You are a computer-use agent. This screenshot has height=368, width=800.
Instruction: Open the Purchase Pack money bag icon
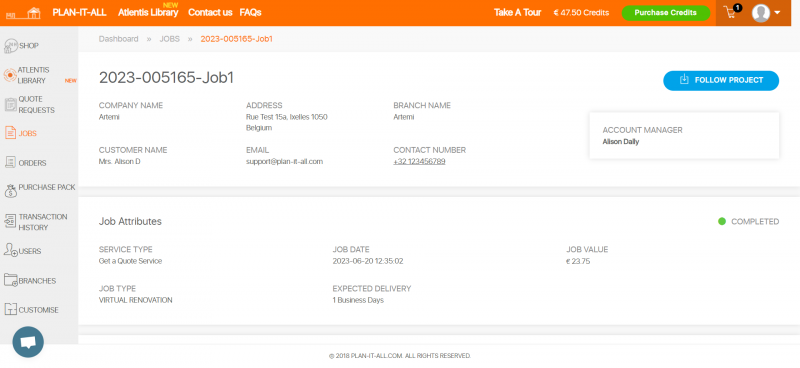(11, 191)
